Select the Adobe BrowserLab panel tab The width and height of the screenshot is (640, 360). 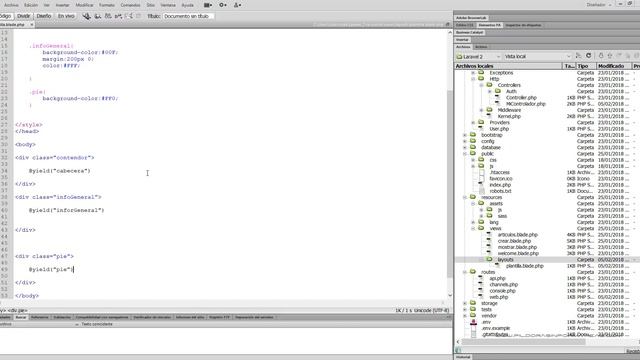tap(471, 18)
